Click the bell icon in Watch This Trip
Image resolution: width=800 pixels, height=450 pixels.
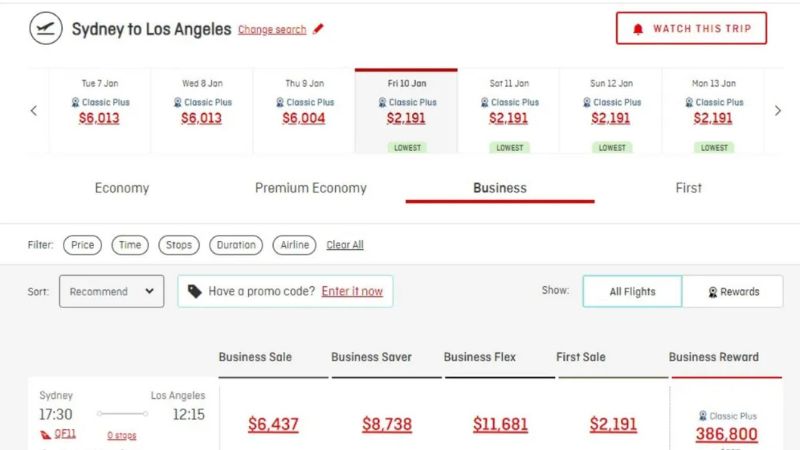point(638,29)
